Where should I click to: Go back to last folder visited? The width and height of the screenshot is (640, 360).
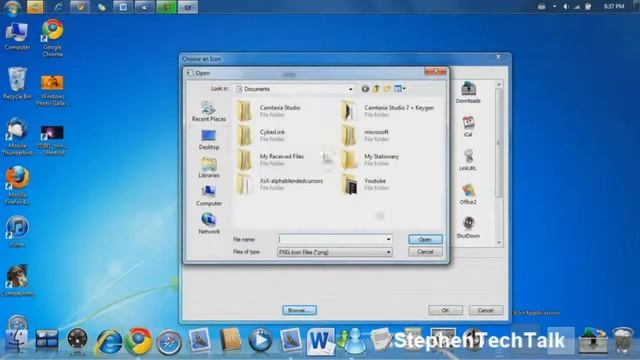365,89
